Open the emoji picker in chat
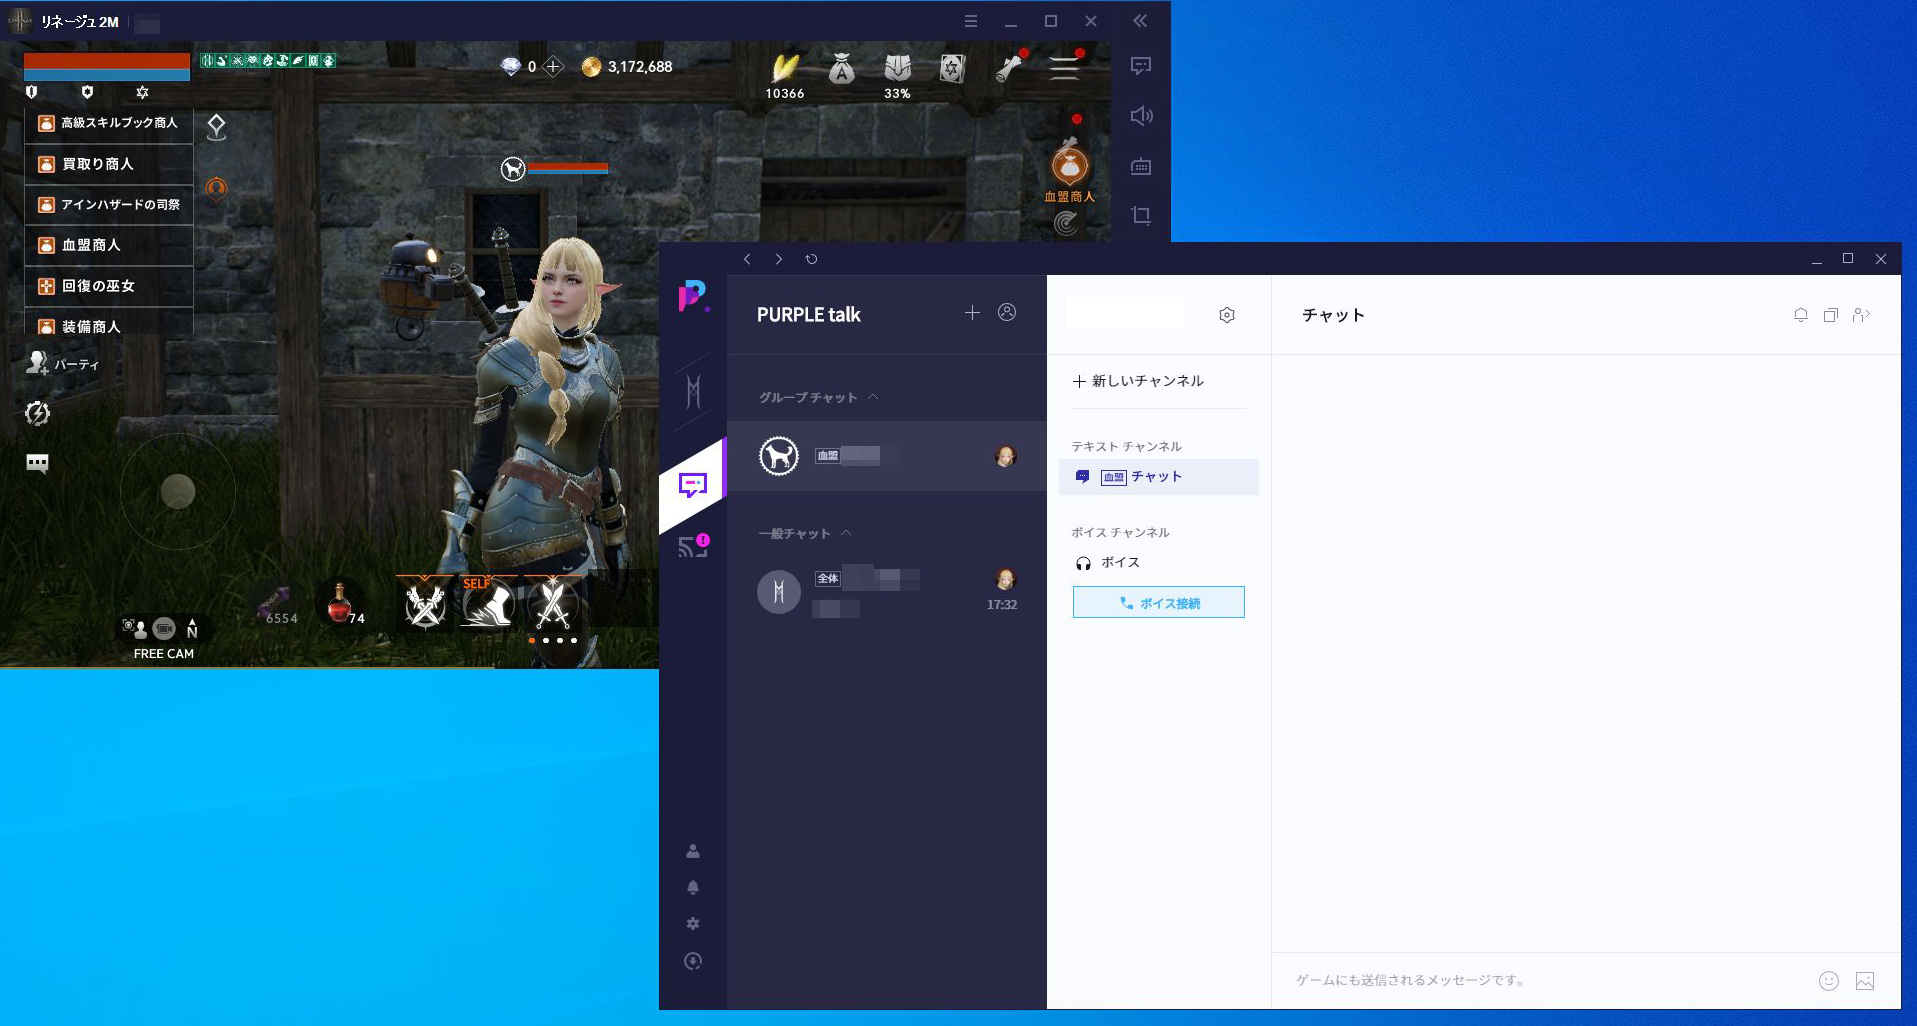This screenshot has height=1026, width=1917. coord(1829,981)
